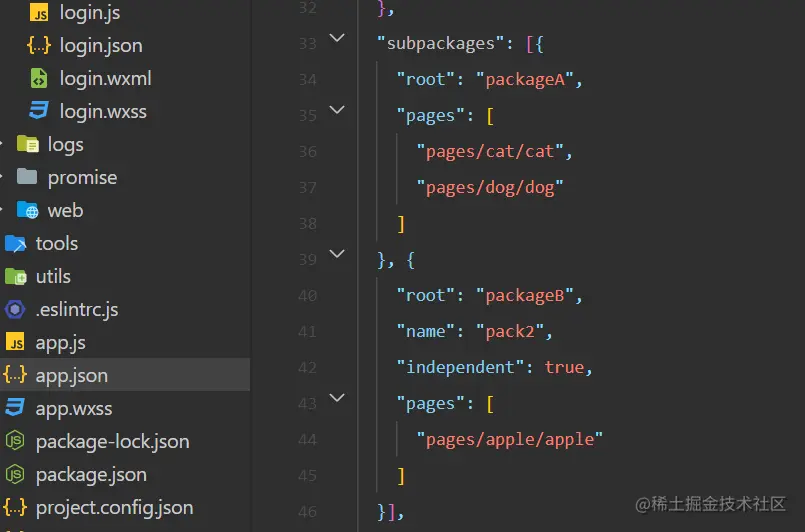805x532 pixels.
Task: Open the .eslintrc.js file
Action: [x=76, y=310]
